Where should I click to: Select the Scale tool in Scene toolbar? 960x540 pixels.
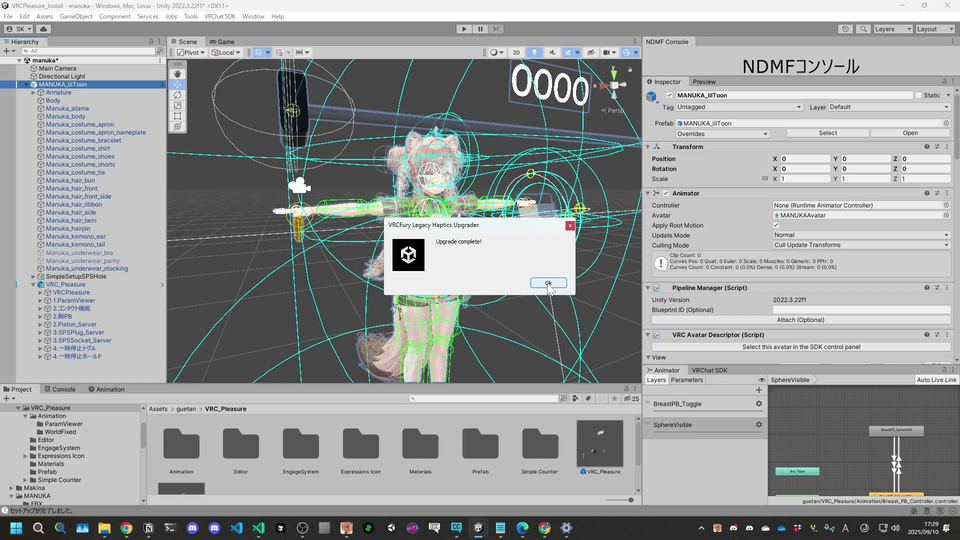tap(178, 105)
